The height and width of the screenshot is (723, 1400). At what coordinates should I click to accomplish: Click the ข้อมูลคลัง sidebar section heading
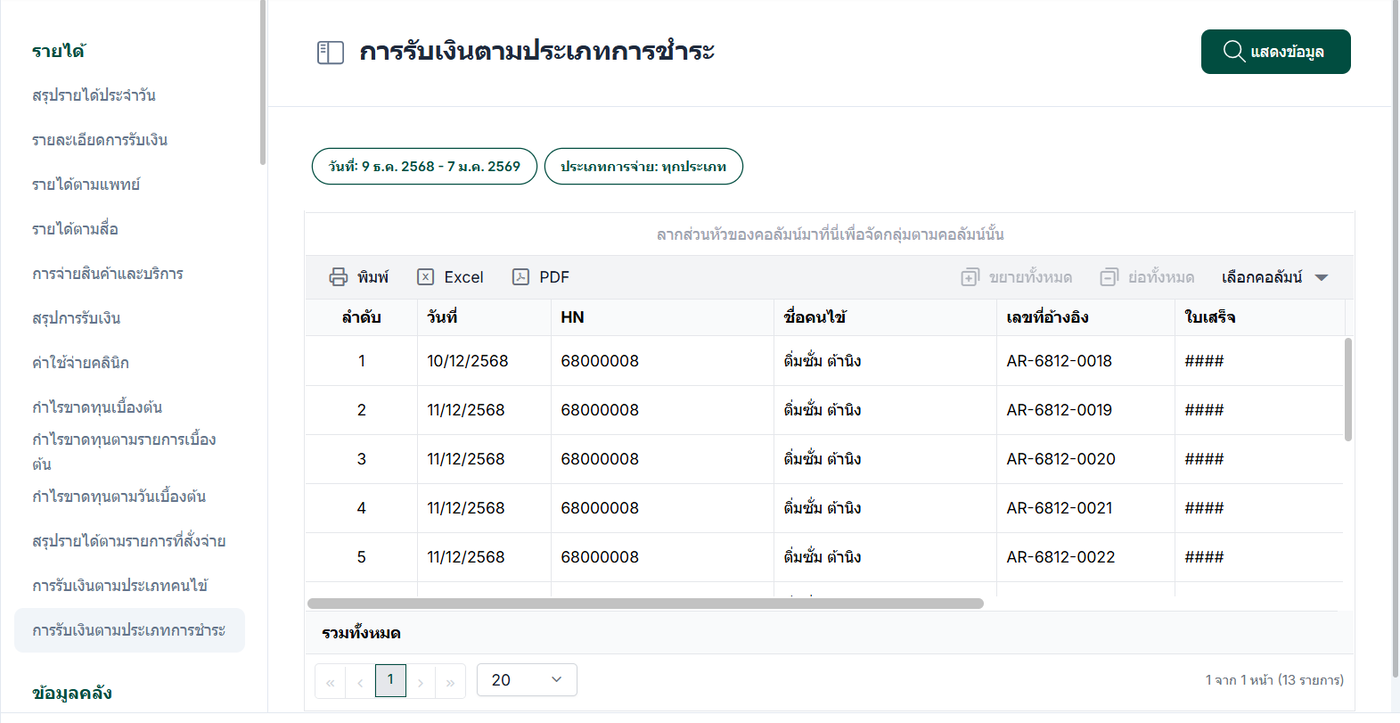pyautogui.click(x=72, y=692)
